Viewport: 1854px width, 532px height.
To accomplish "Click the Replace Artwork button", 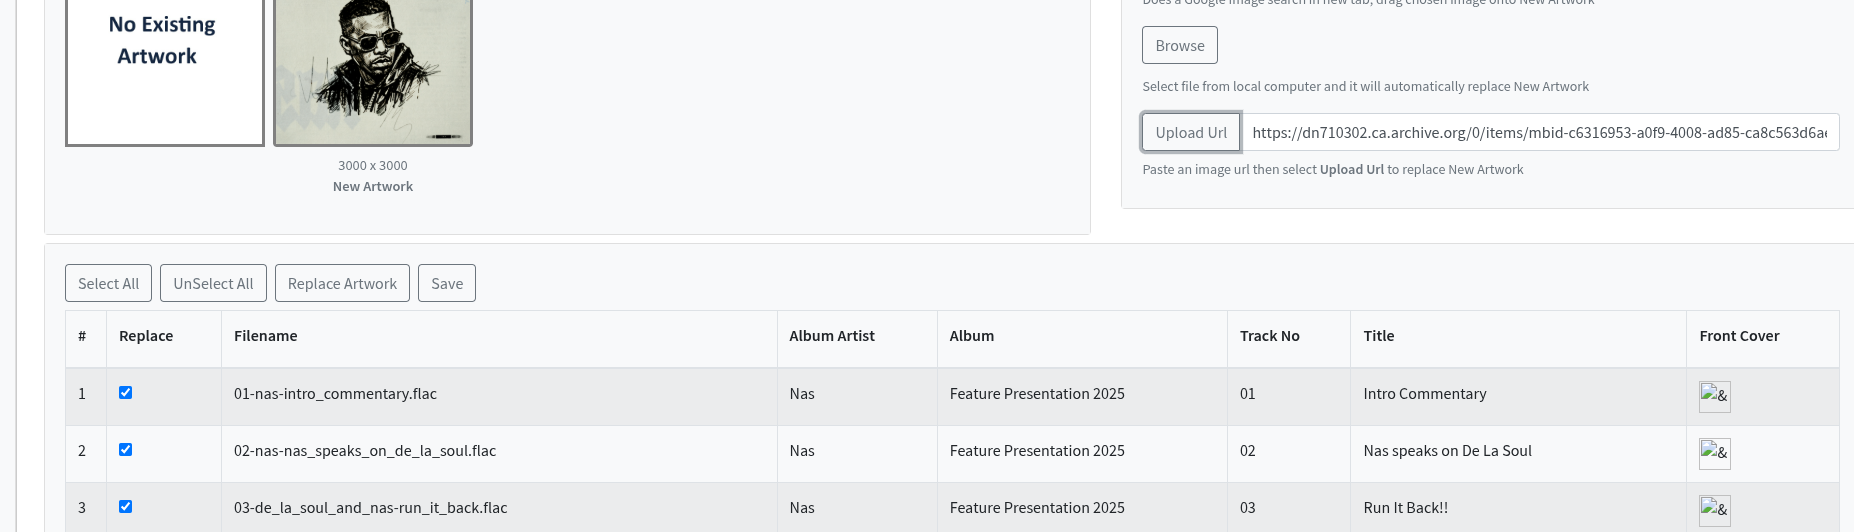I will [x=342, y=283].
